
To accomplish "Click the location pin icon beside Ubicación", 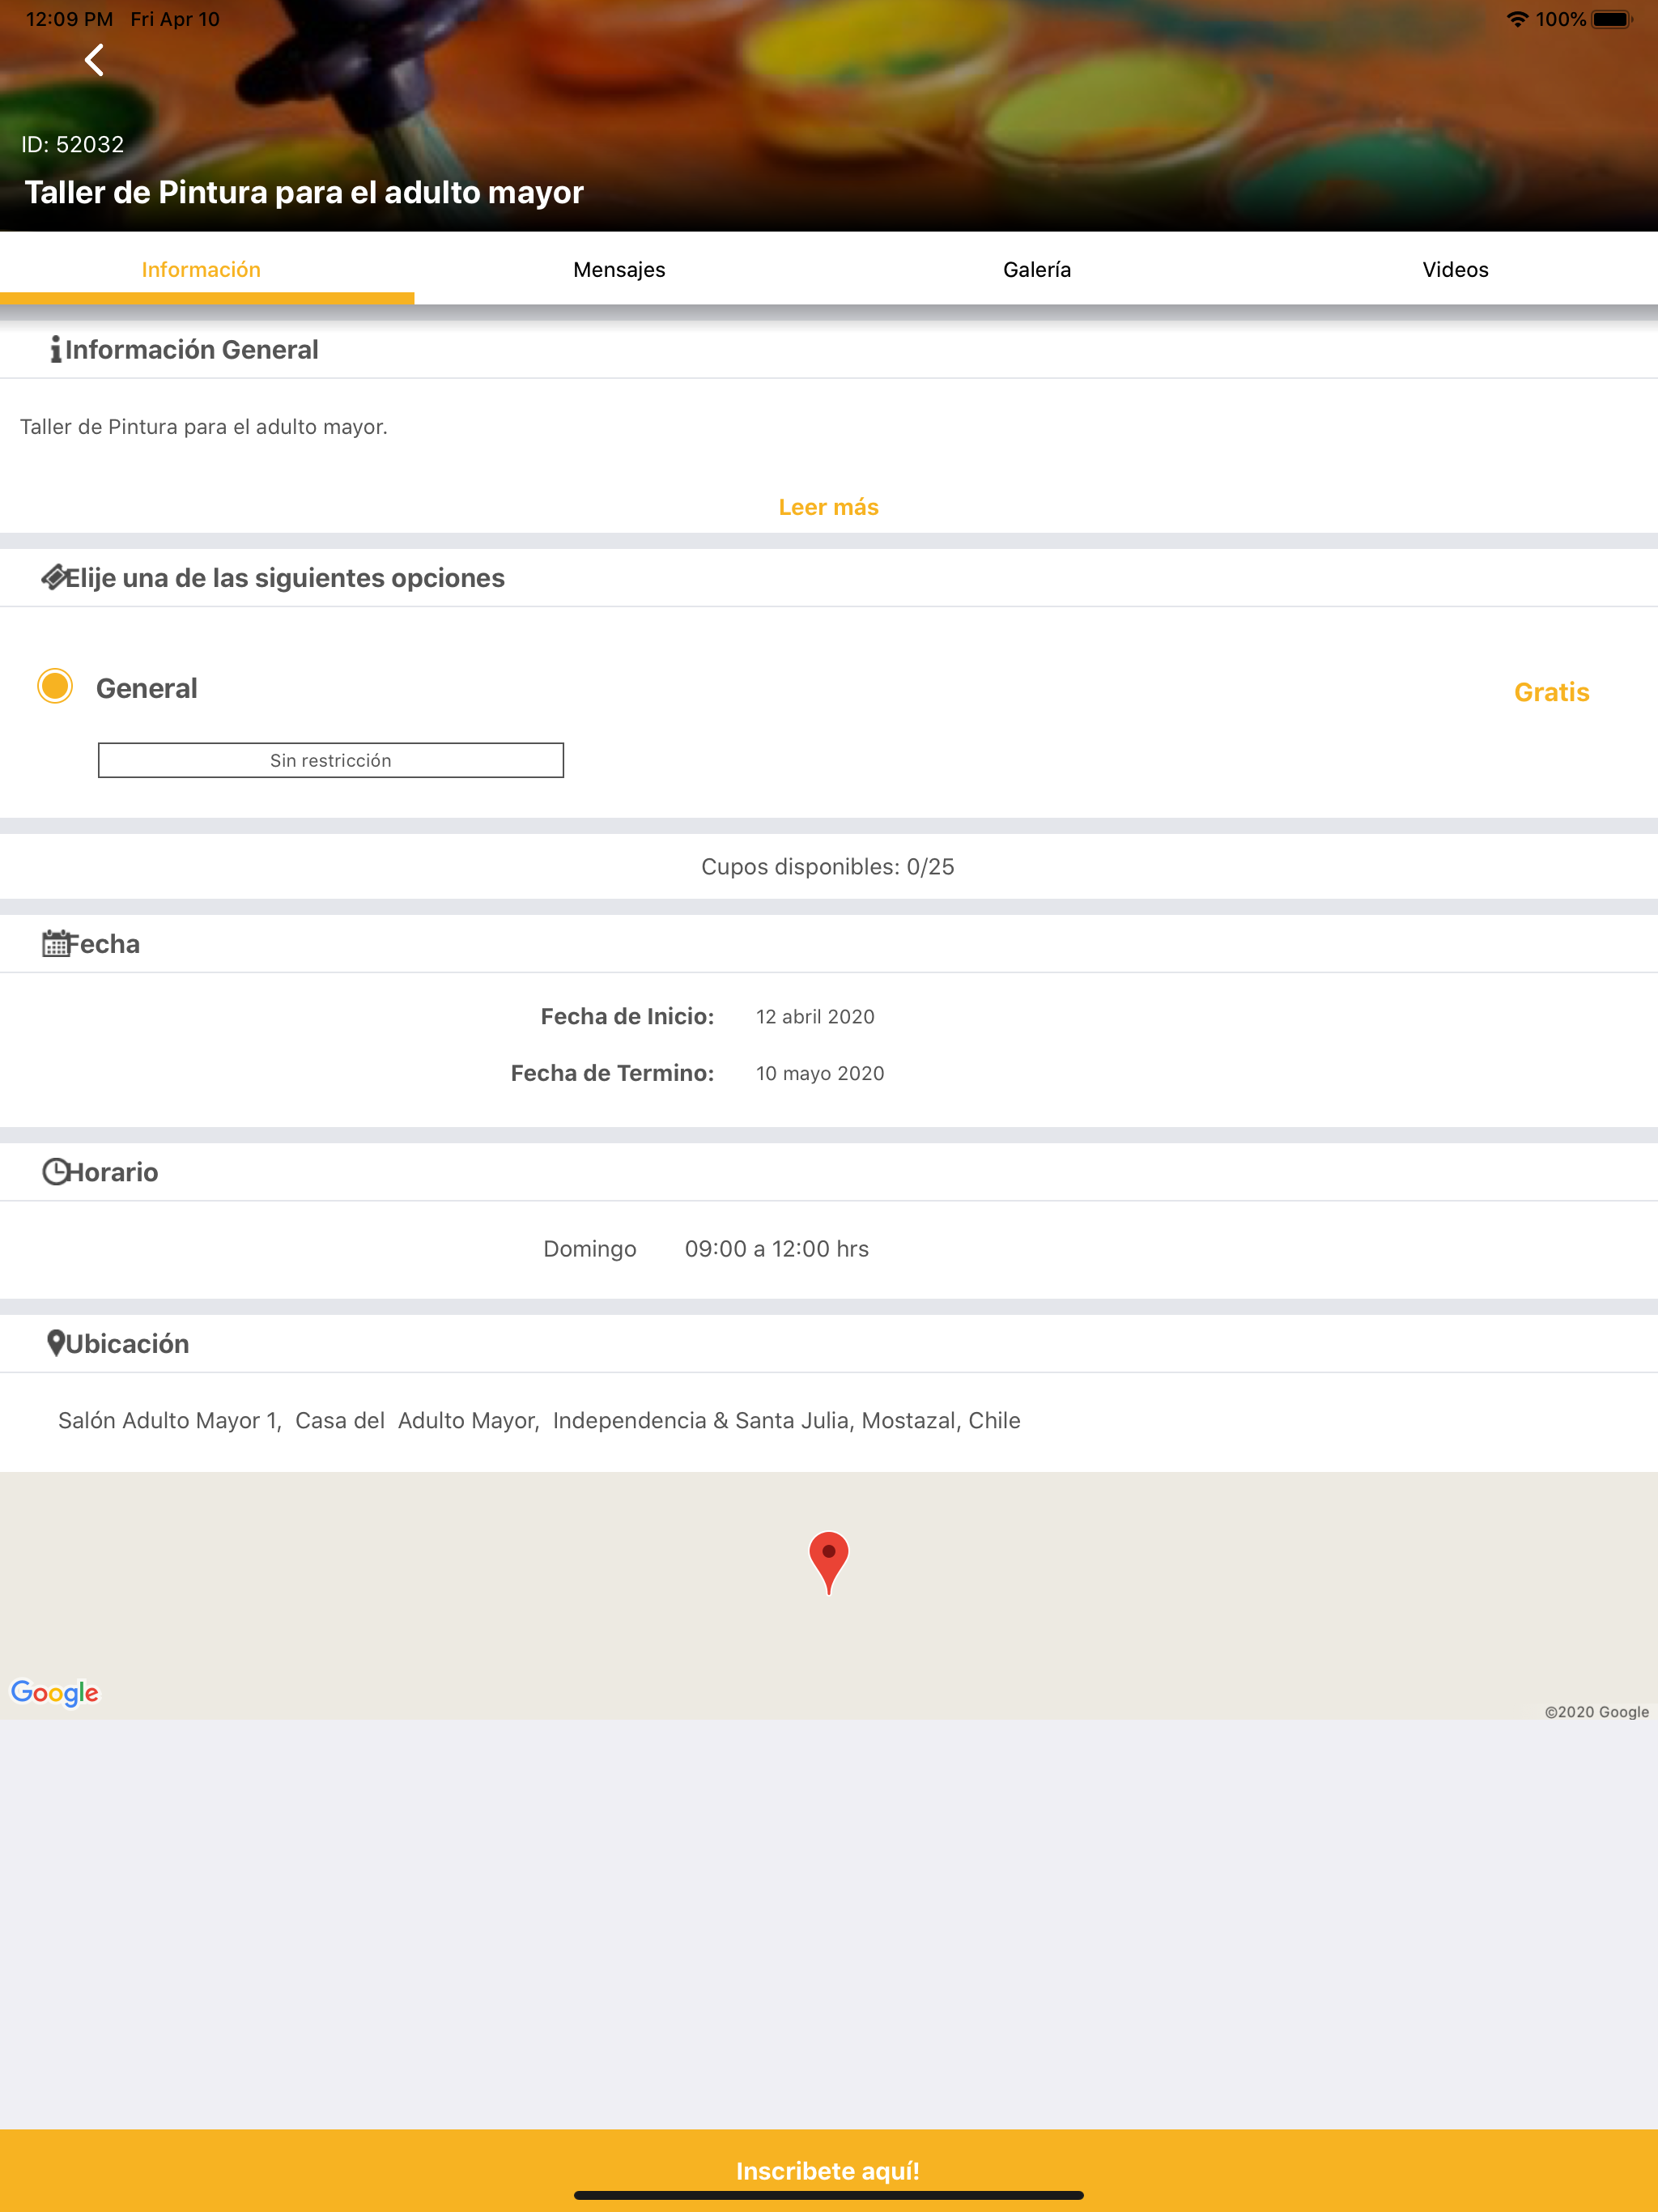I will tap(56, 1343).
